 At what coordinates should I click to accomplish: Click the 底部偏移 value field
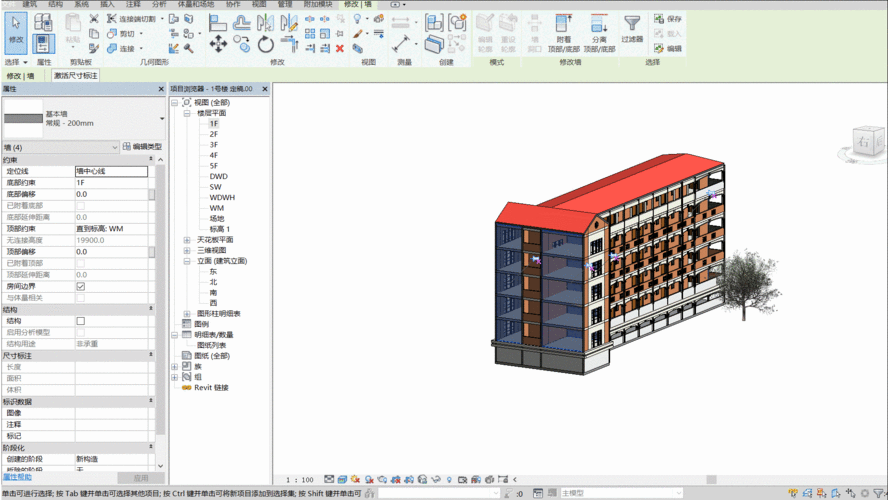pos(111,194)
